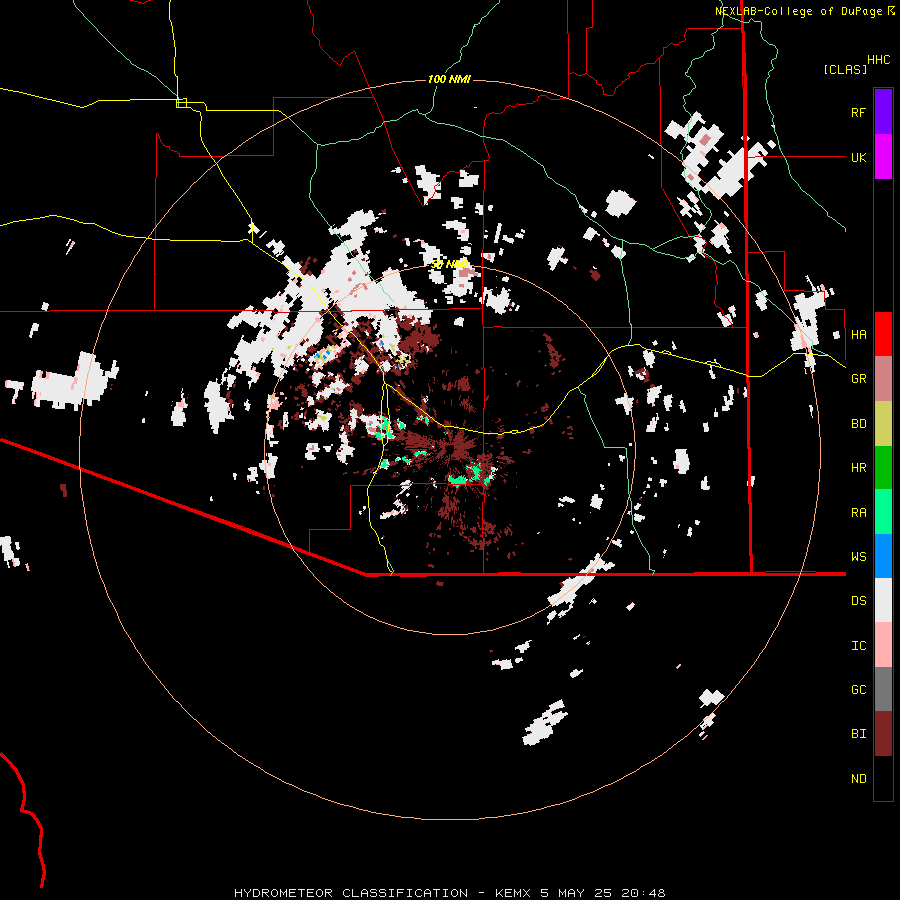Click the [CLAS] units label

point(845,69)
